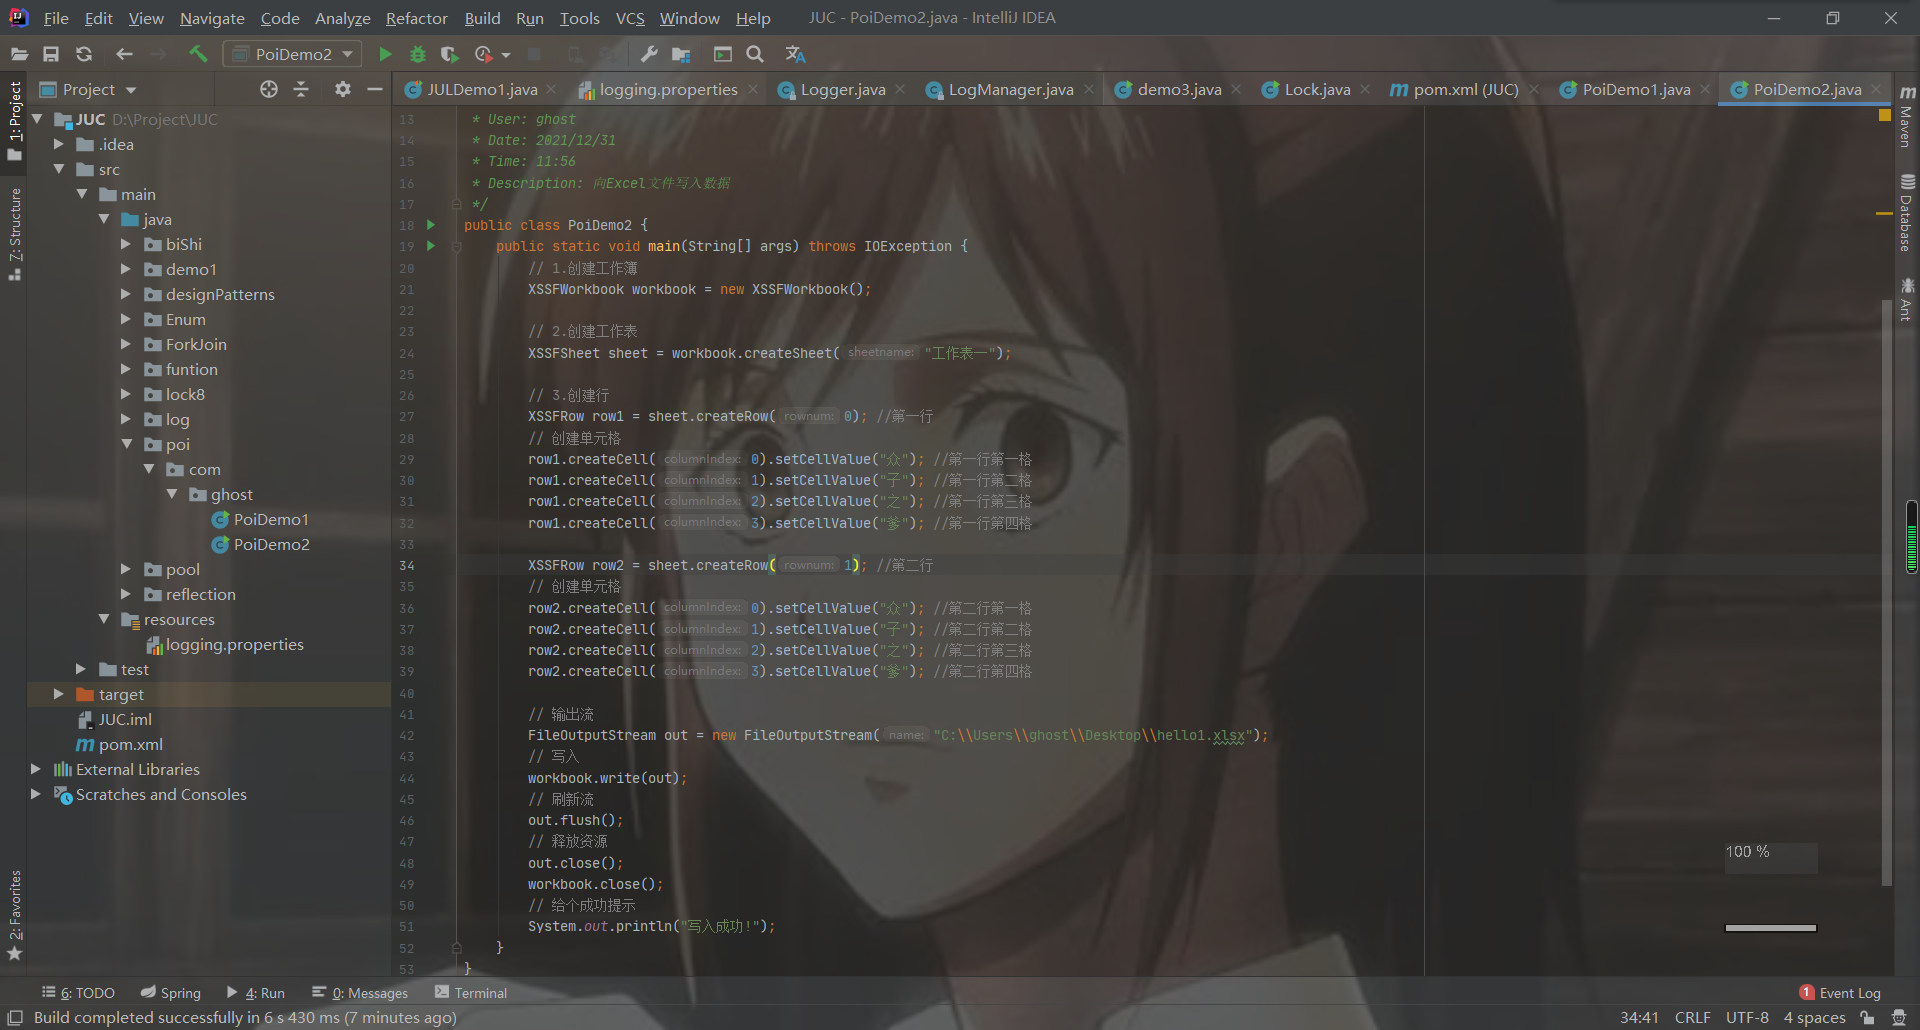
Task: Run with Coverage shield icon
Action: point(449,54)
